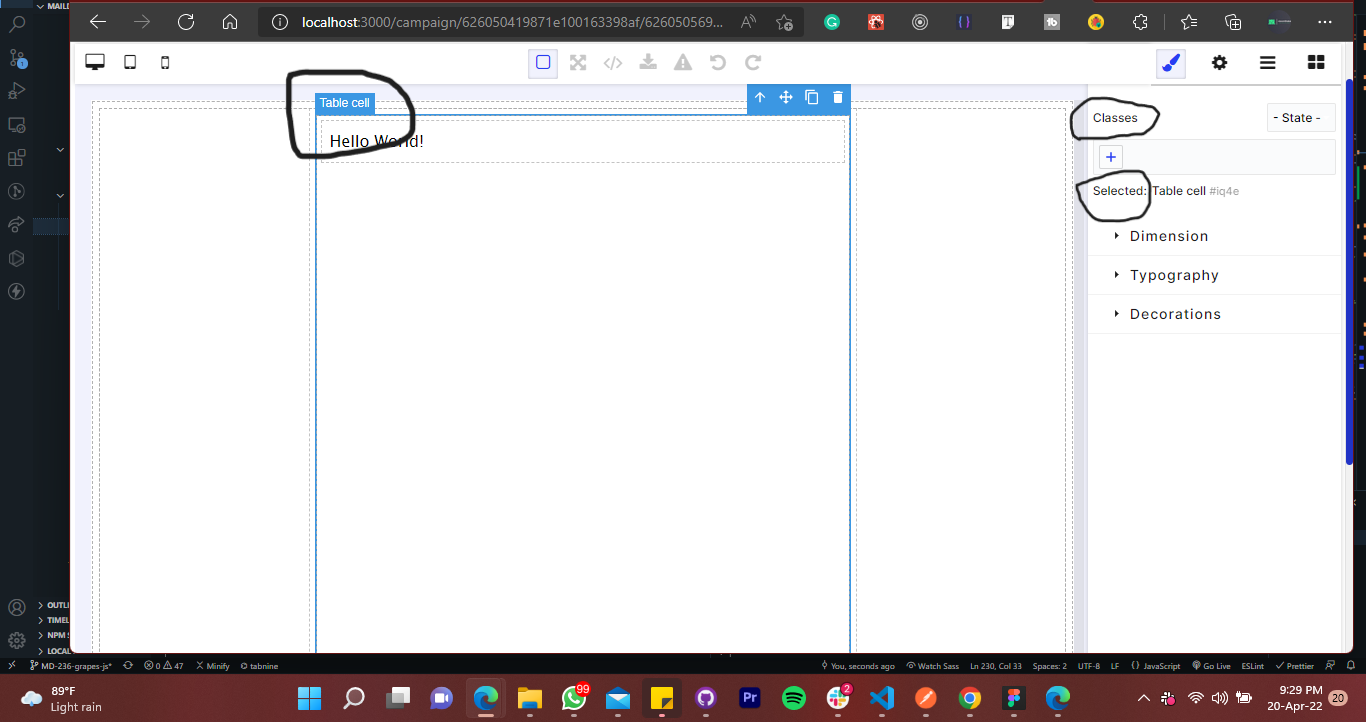The height and width of the screenshot is (722, 1366).
Task: Click Ln 230, Col 33 in status bar
Action: point(996,665)
